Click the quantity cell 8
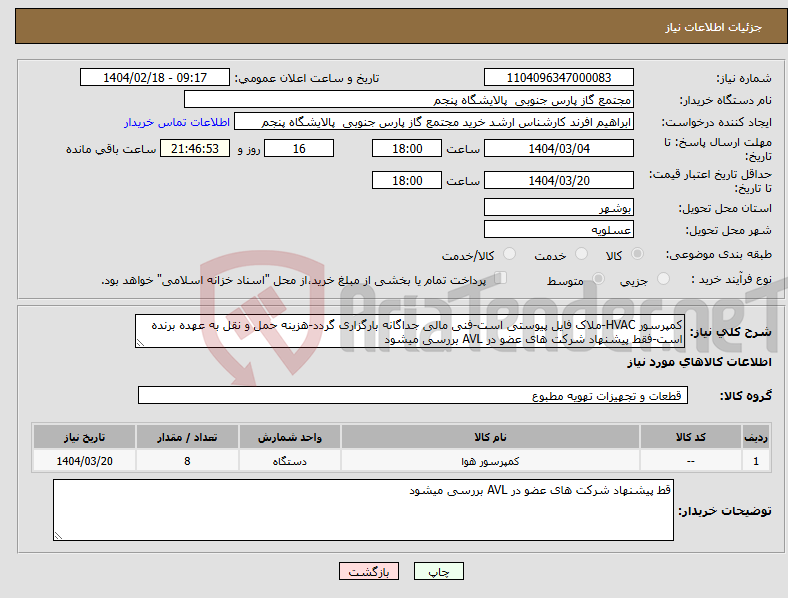The width and height of the screenshot is (788, 598). (187, 461)
